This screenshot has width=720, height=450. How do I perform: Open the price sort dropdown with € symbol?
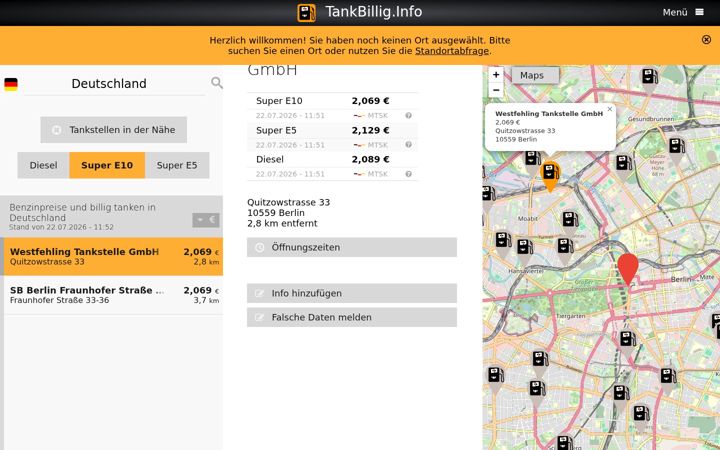tap(206, 220)
